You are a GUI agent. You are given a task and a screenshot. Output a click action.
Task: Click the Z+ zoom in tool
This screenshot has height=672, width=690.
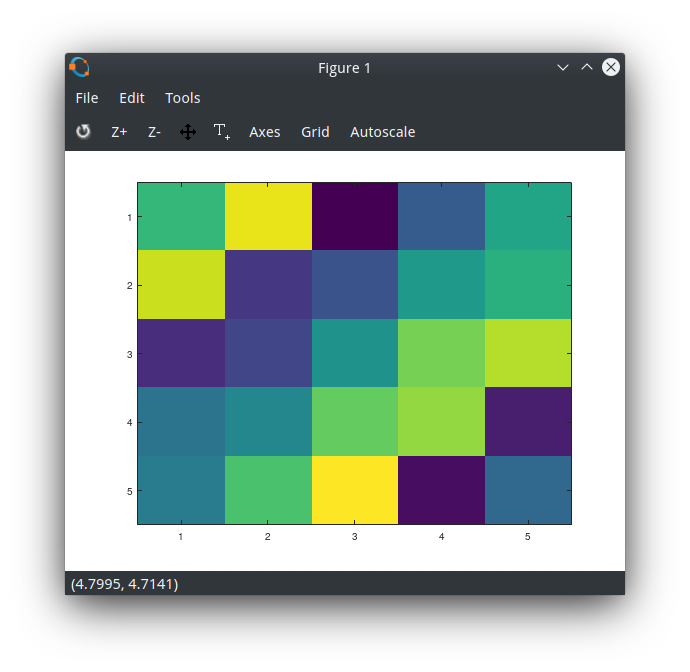[x=119, y=132]
